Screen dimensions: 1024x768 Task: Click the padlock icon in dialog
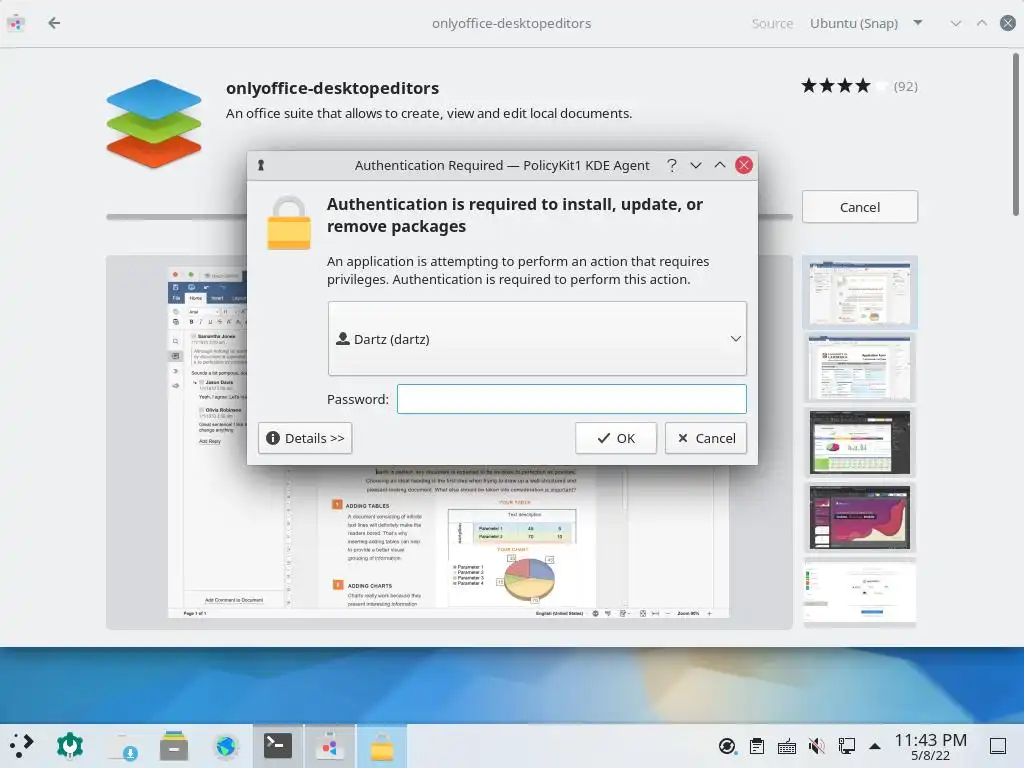coord(289,223)
